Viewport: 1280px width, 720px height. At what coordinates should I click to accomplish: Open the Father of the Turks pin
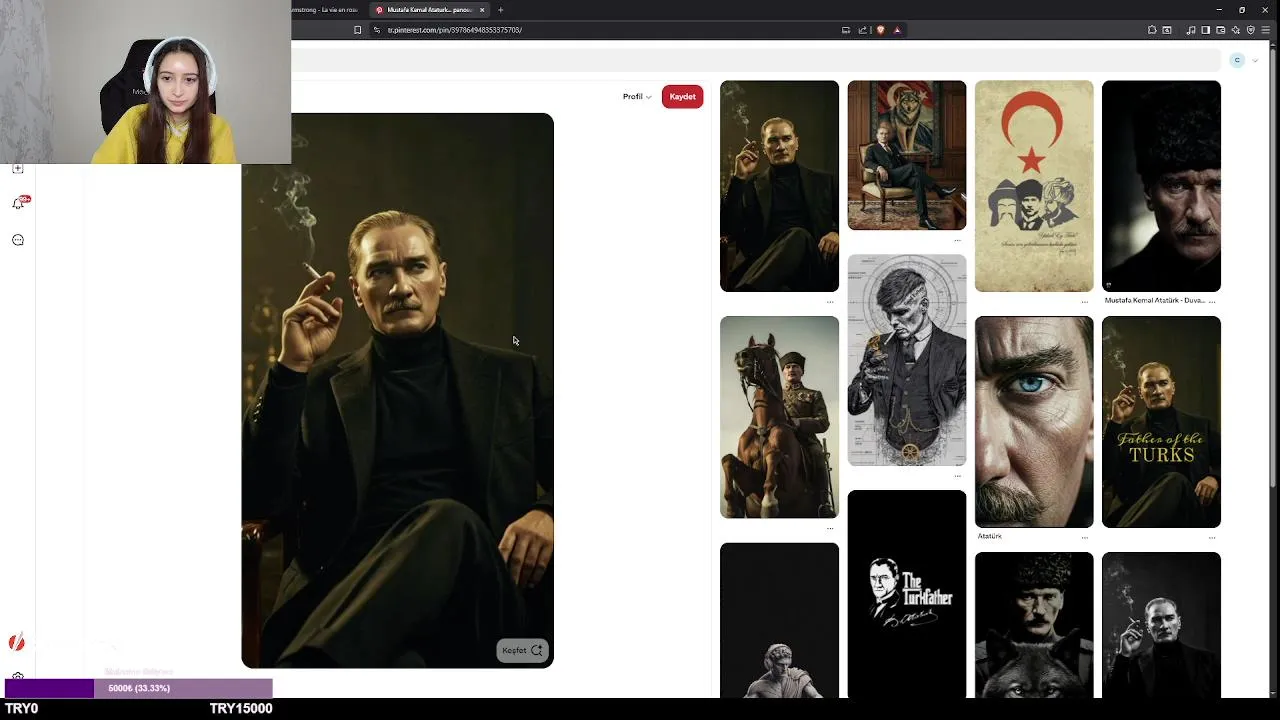(1161, 422)
